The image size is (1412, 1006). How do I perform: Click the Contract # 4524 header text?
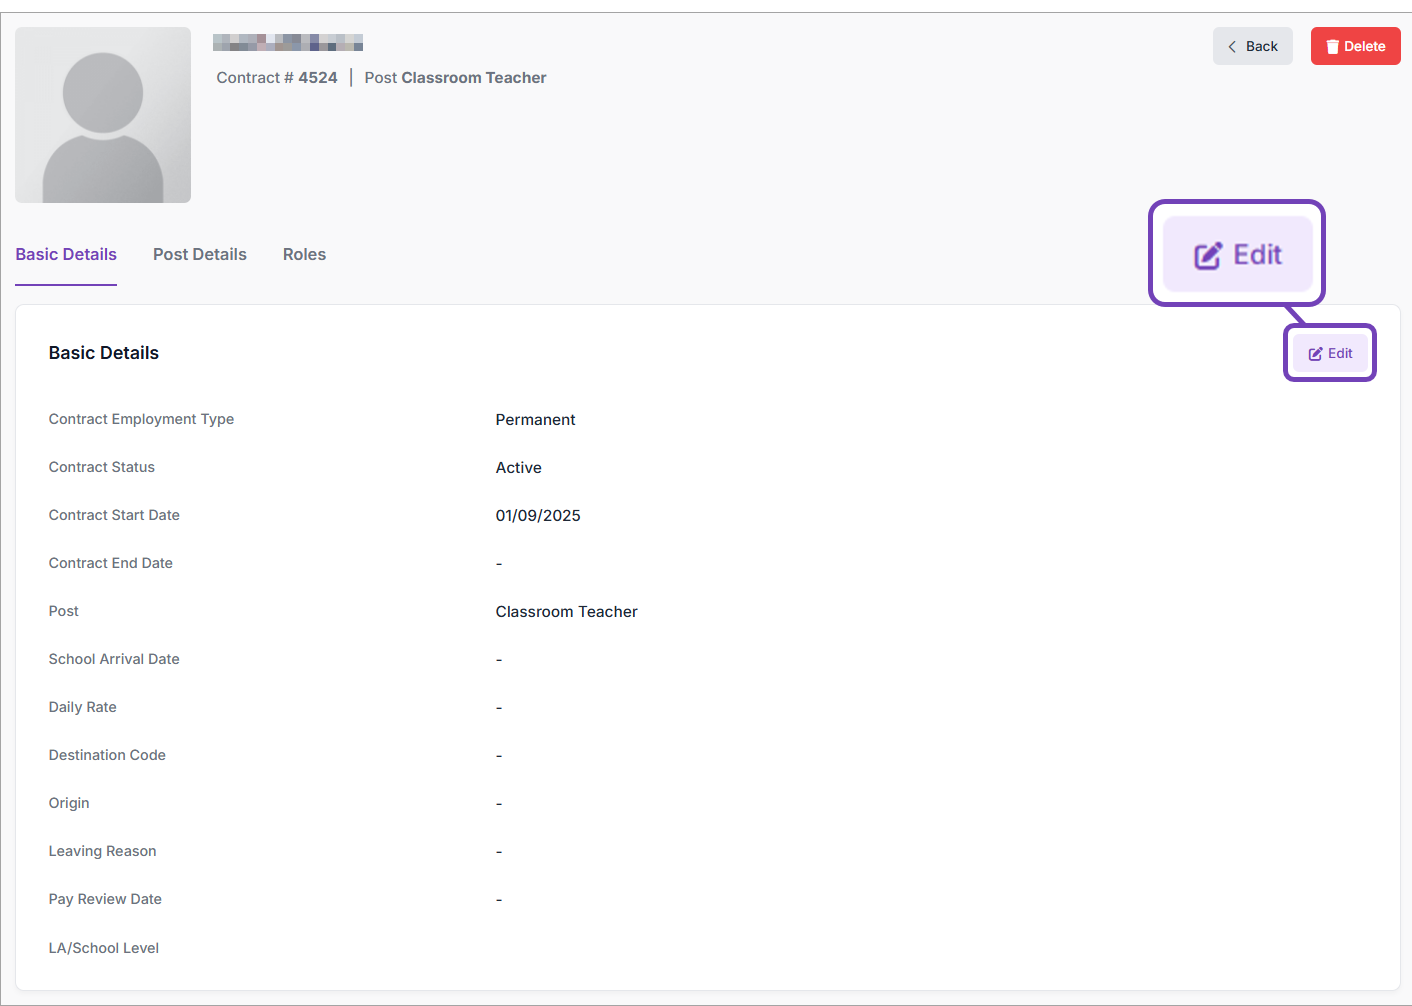(x=277, y=78)
